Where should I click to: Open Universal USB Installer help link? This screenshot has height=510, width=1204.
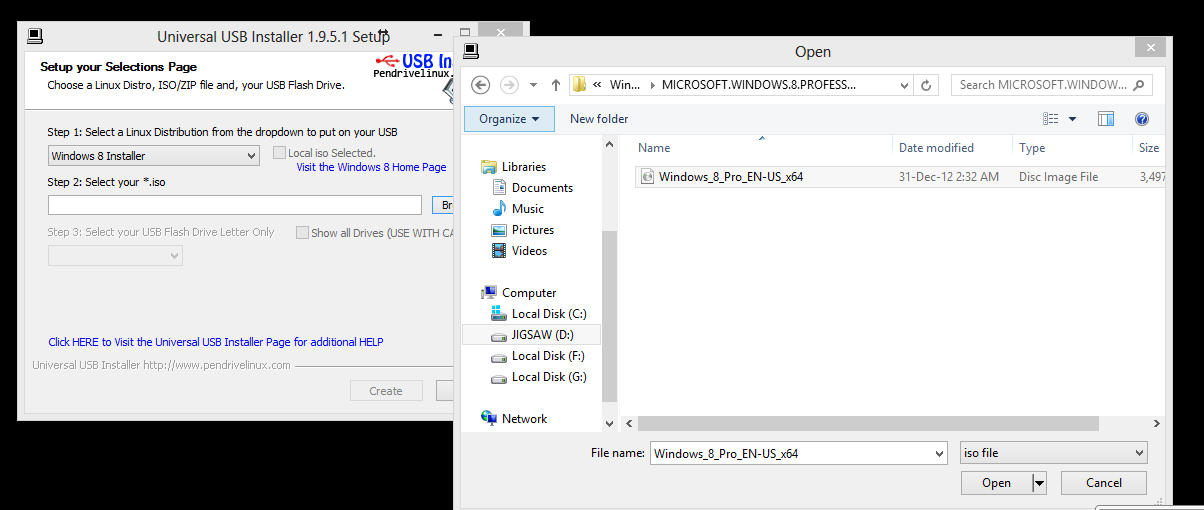click(216, 342)
